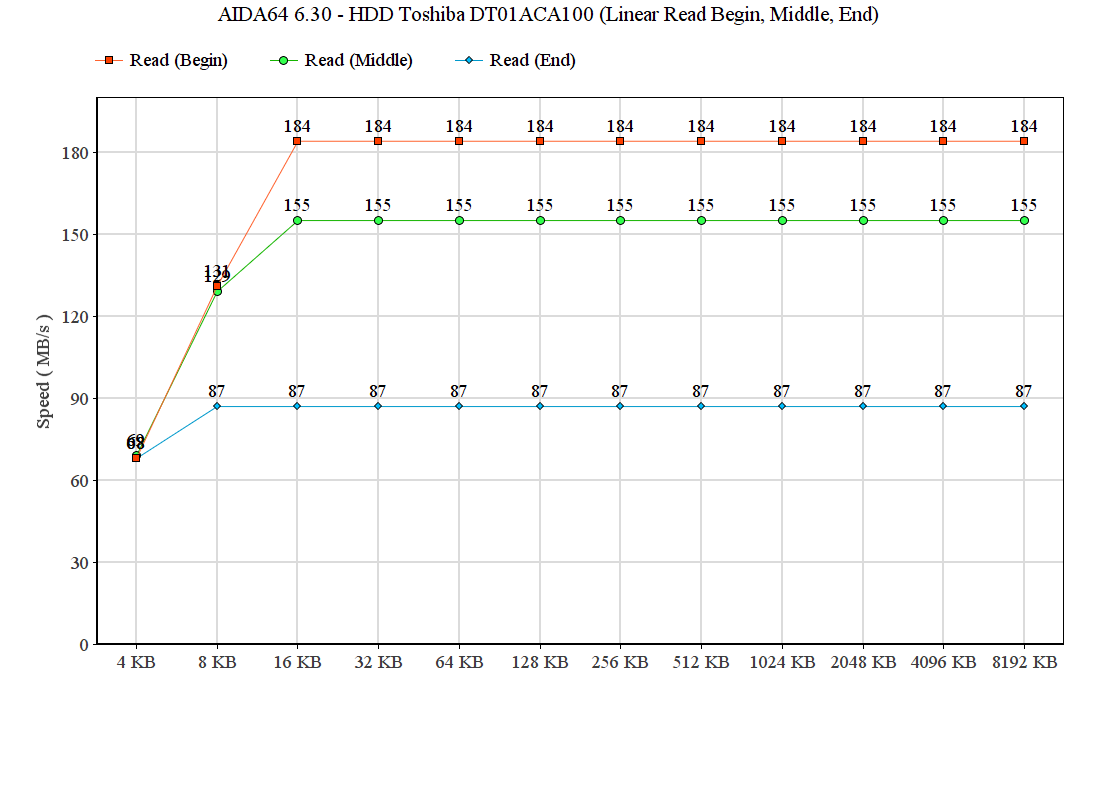
Task: Pick the Read (End) blue diamond at 8 KB
Action: tap(217, 406)
